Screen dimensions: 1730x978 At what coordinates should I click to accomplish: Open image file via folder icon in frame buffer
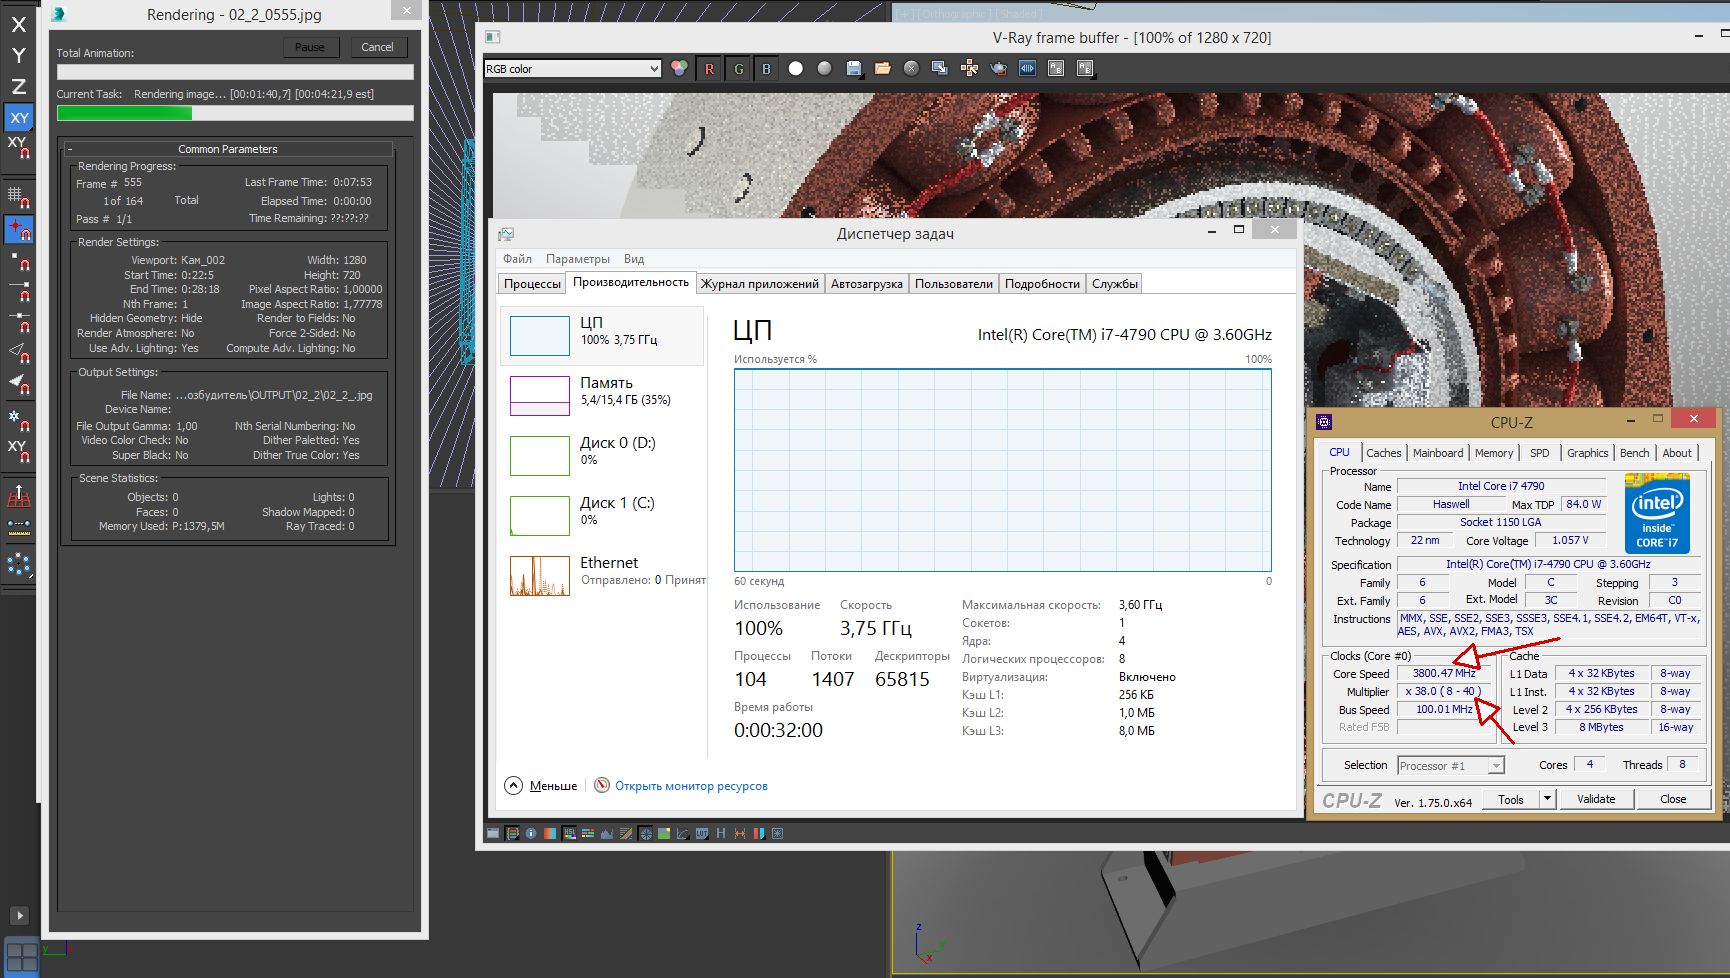point(882,69)
